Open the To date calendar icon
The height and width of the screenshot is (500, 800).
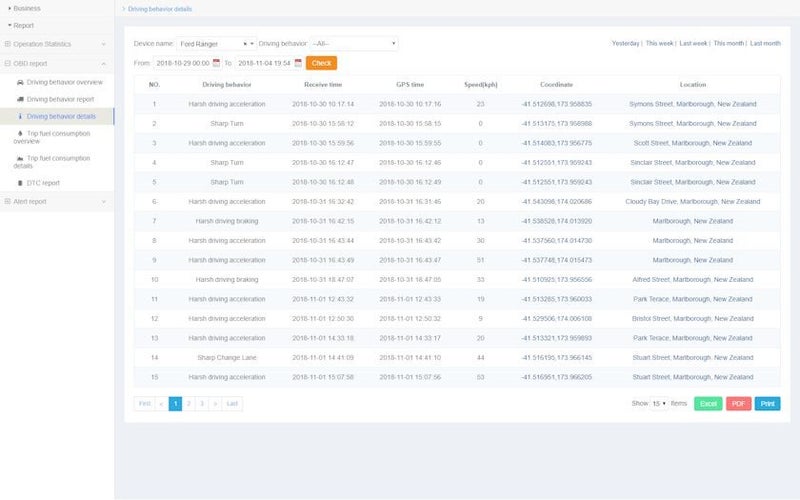click(298, 63)
